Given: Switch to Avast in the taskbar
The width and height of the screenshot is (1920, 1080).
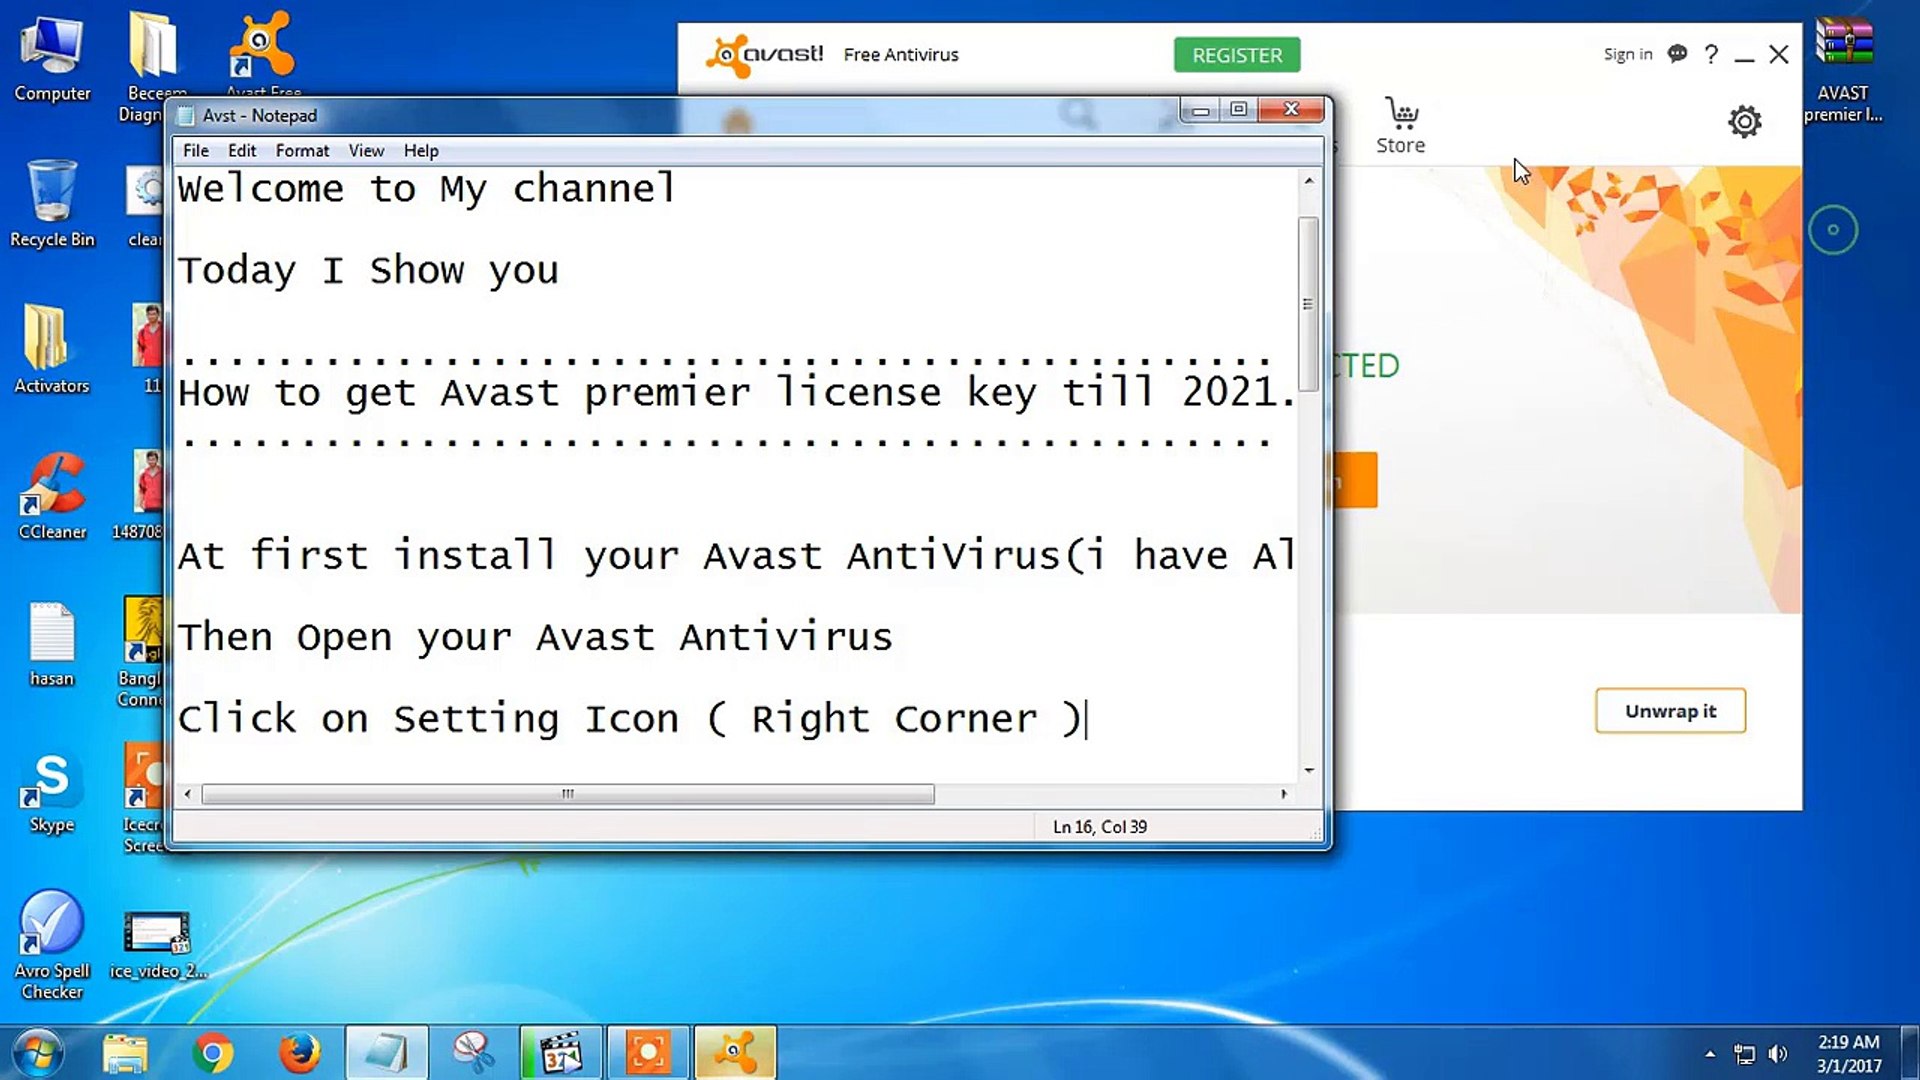Looking at the screenshot, I should tap(734, 1053).
